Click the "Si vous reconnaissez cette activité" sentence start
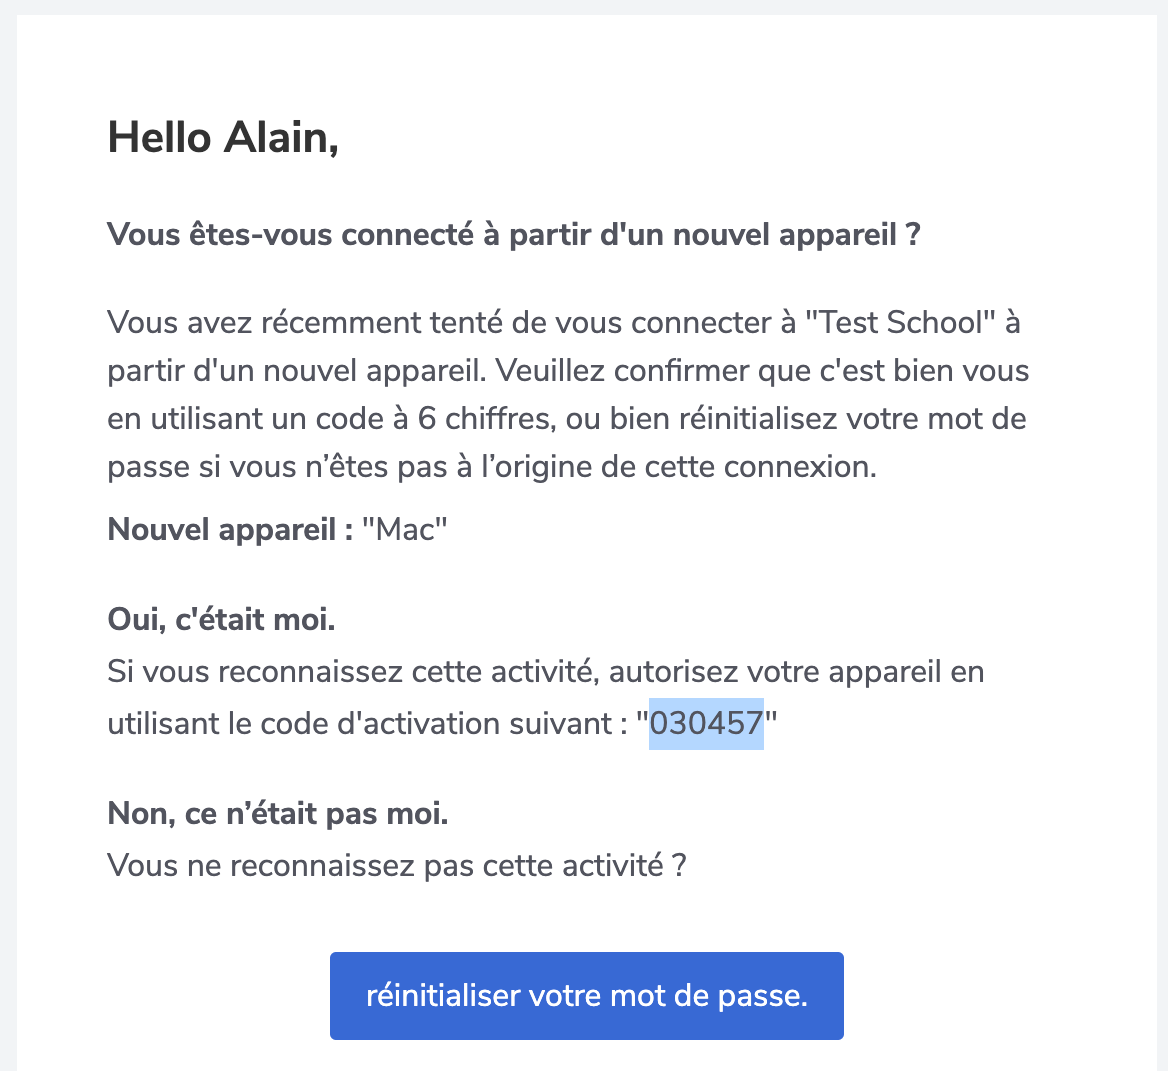The height and width of the screenshot is (1071, 1168). coord(354,672)
